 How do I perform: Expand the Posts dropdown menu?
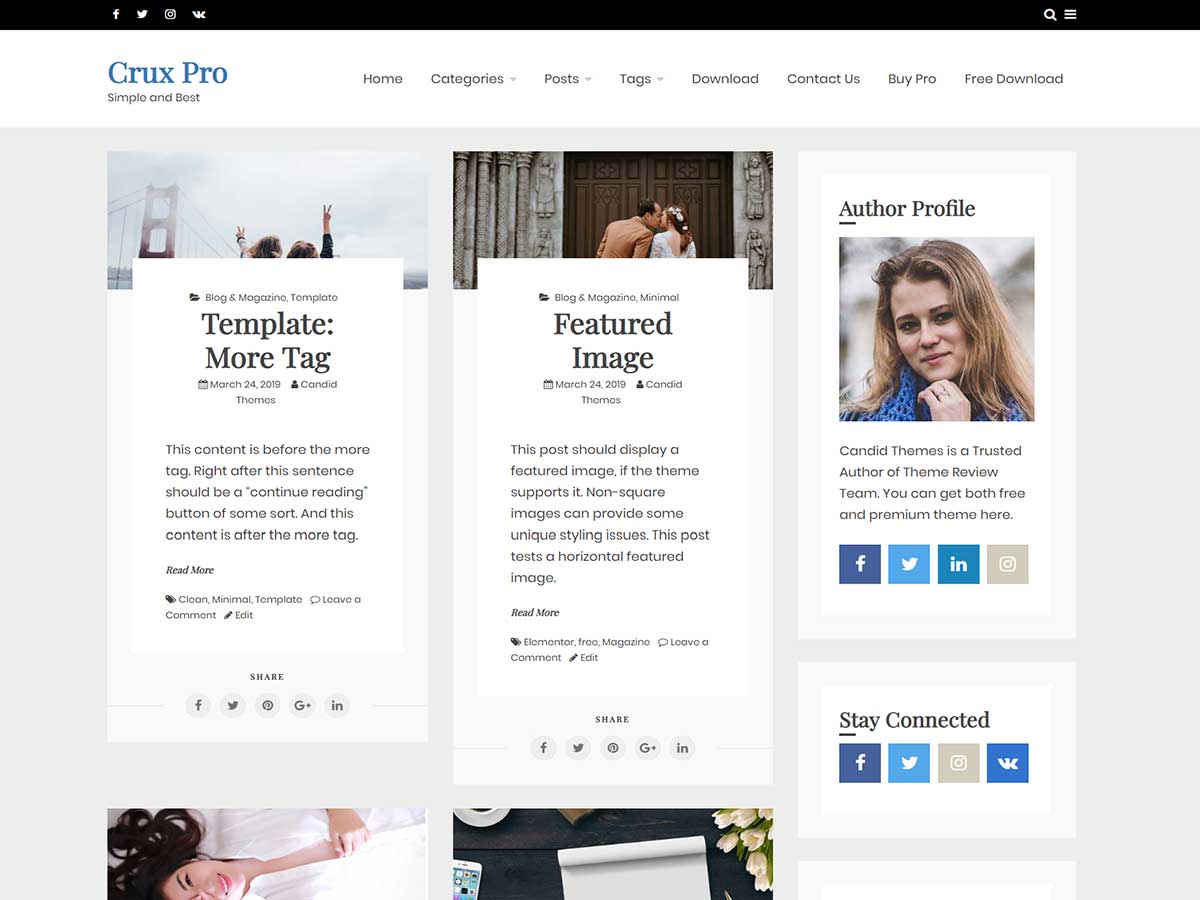[x=567, y=79]
